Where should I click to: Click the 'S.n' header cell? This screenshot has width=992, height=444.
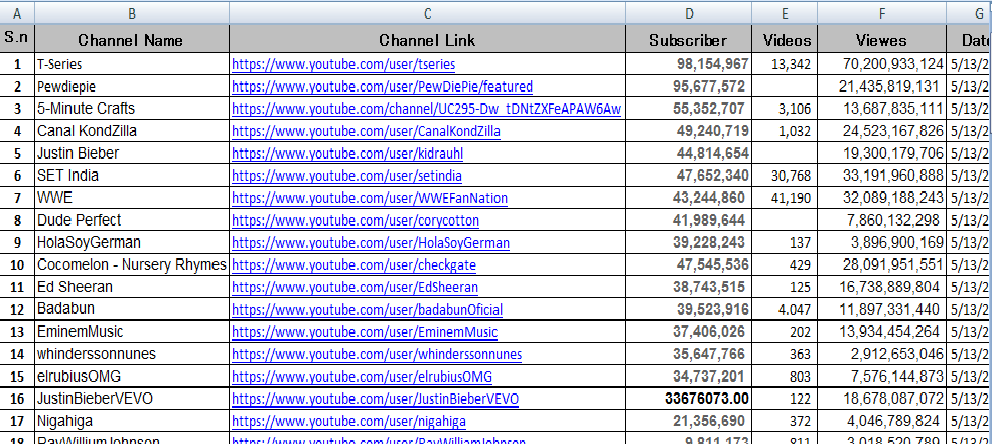click(x=17, y=39)
